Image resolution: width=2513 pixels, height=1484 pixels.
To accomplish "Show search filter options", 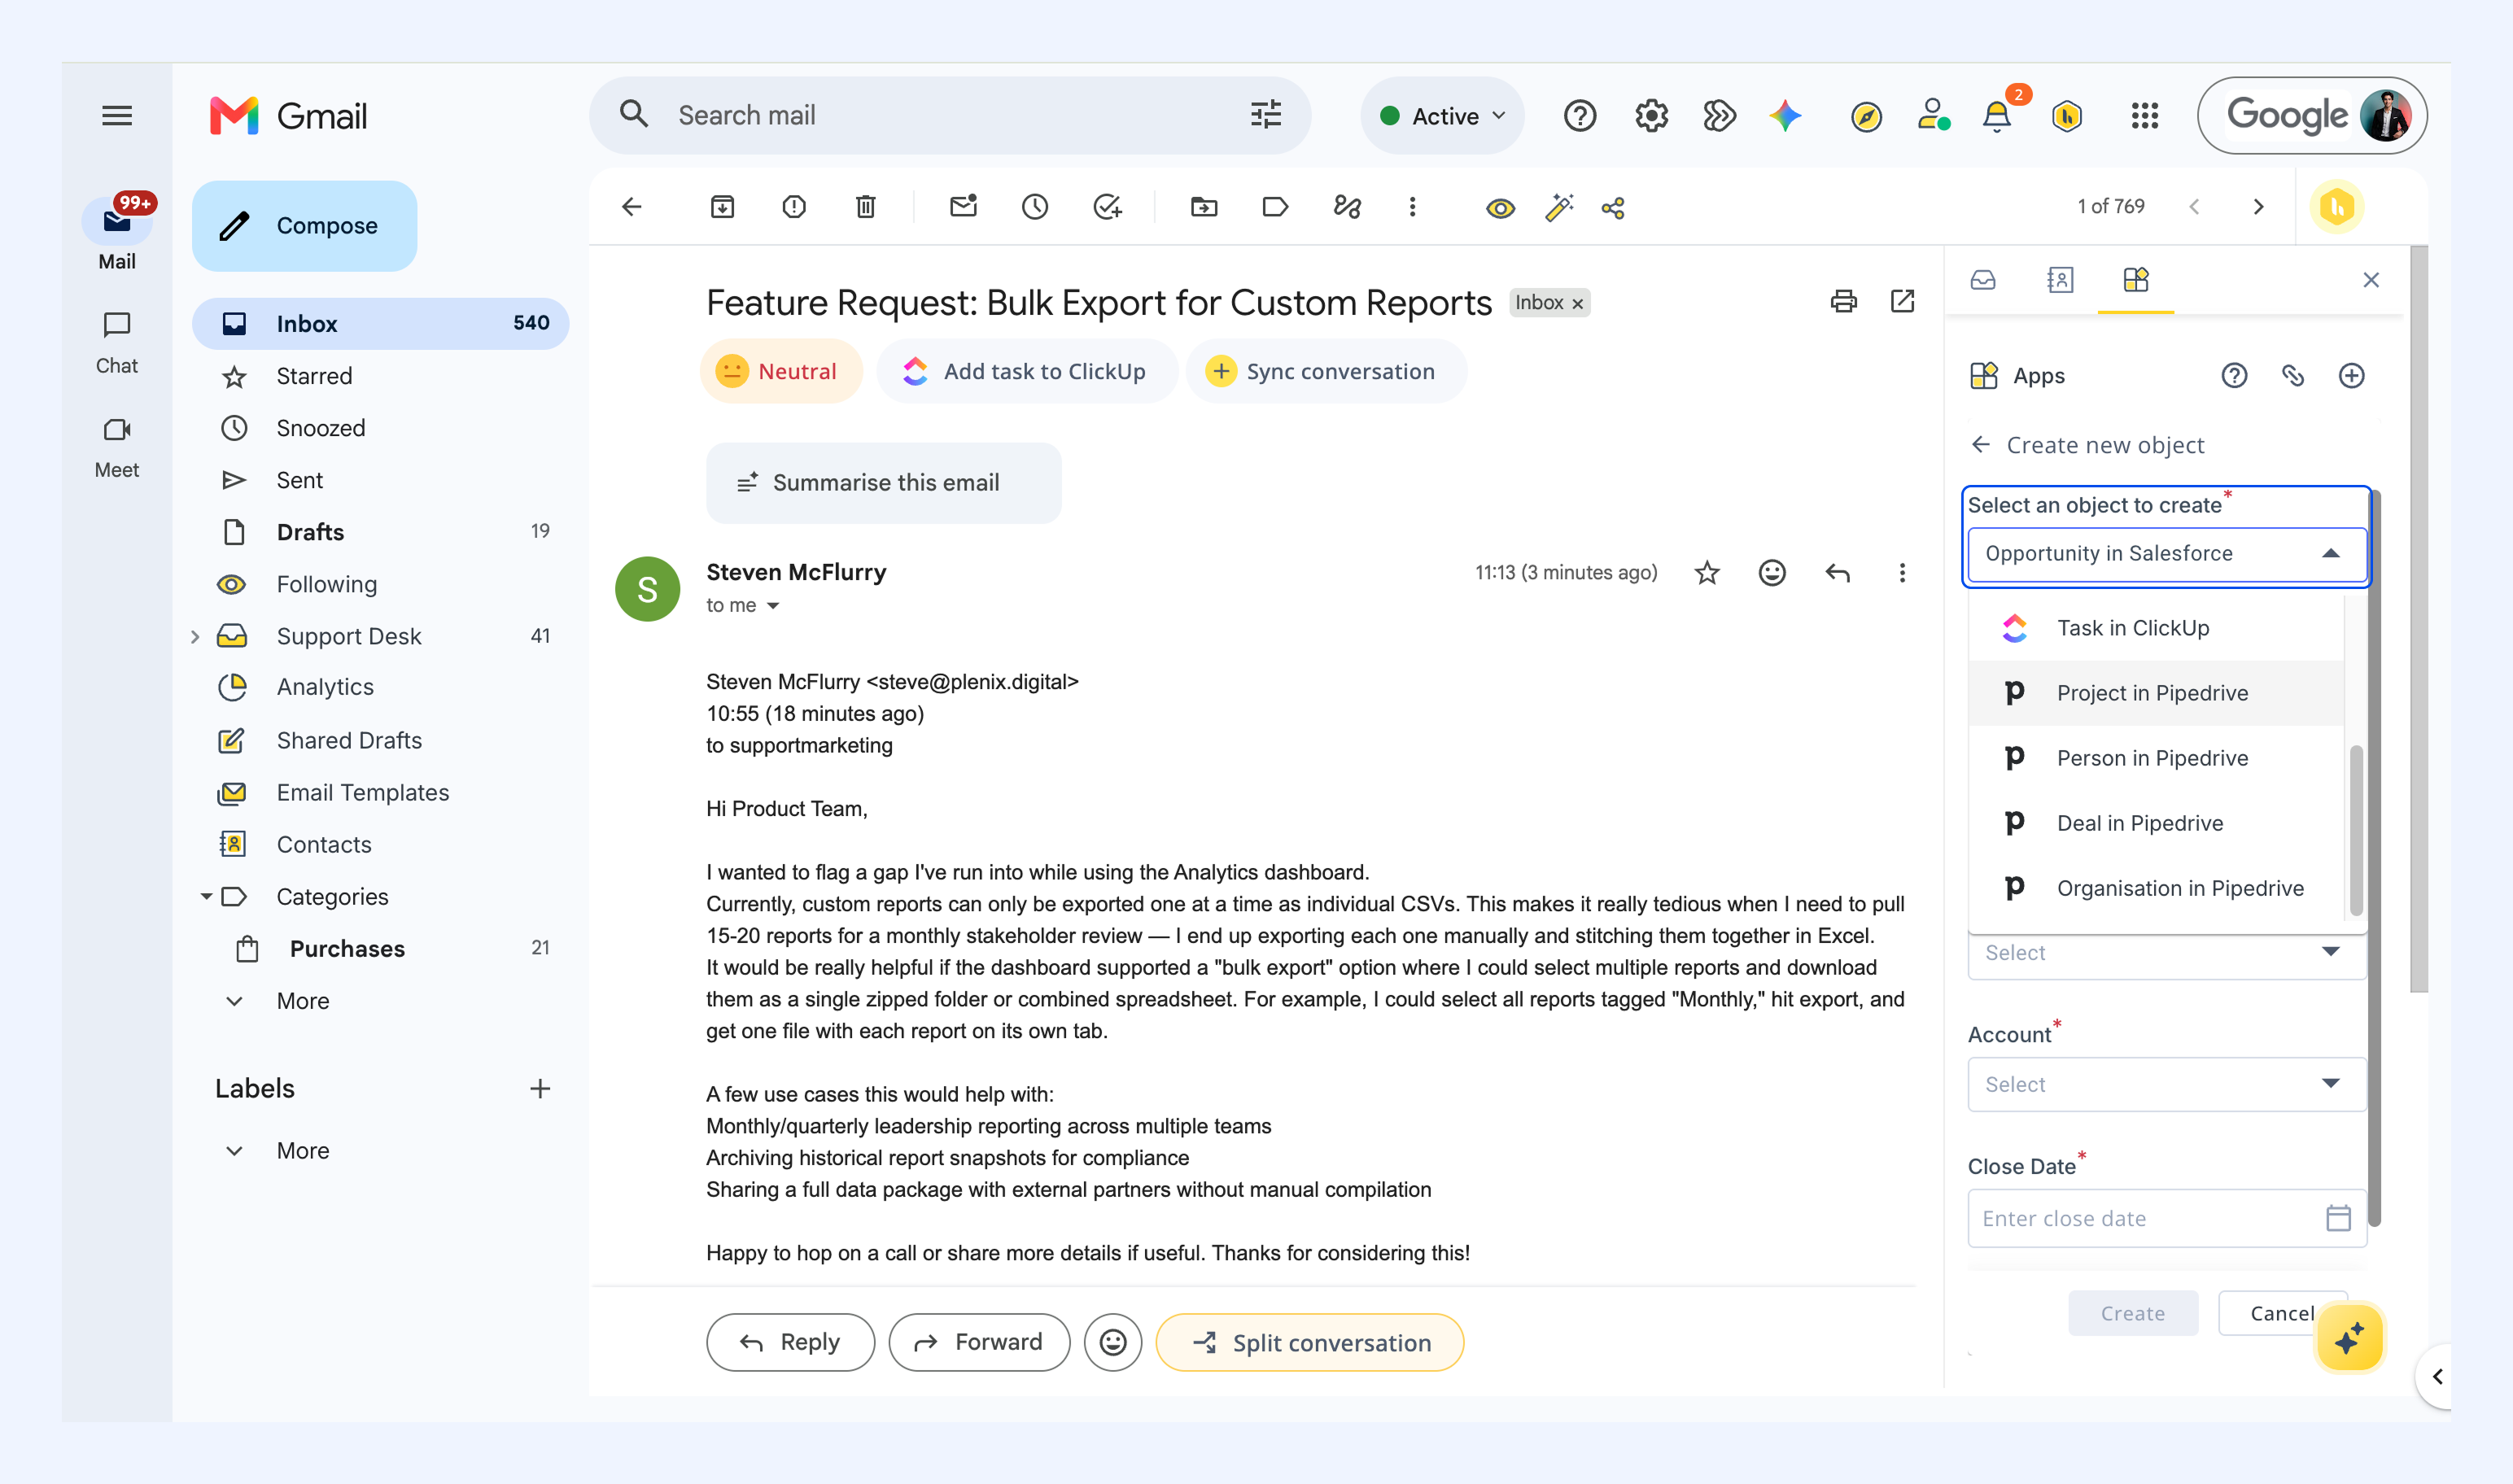I will pos(1265,115).
